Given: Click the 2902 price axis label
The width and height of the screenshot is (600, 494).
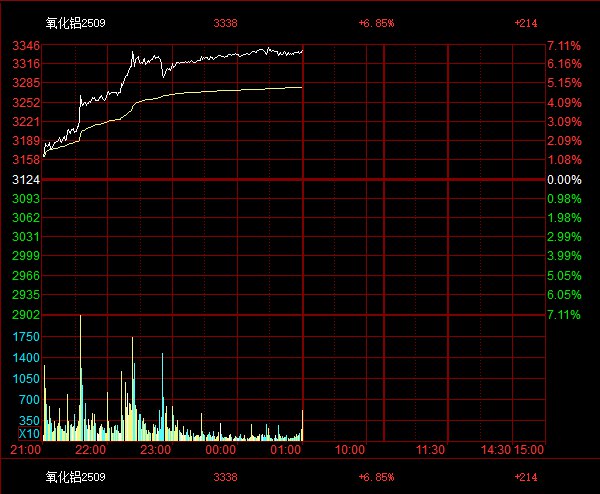Looking at the screenshot, I should [26, 315].
